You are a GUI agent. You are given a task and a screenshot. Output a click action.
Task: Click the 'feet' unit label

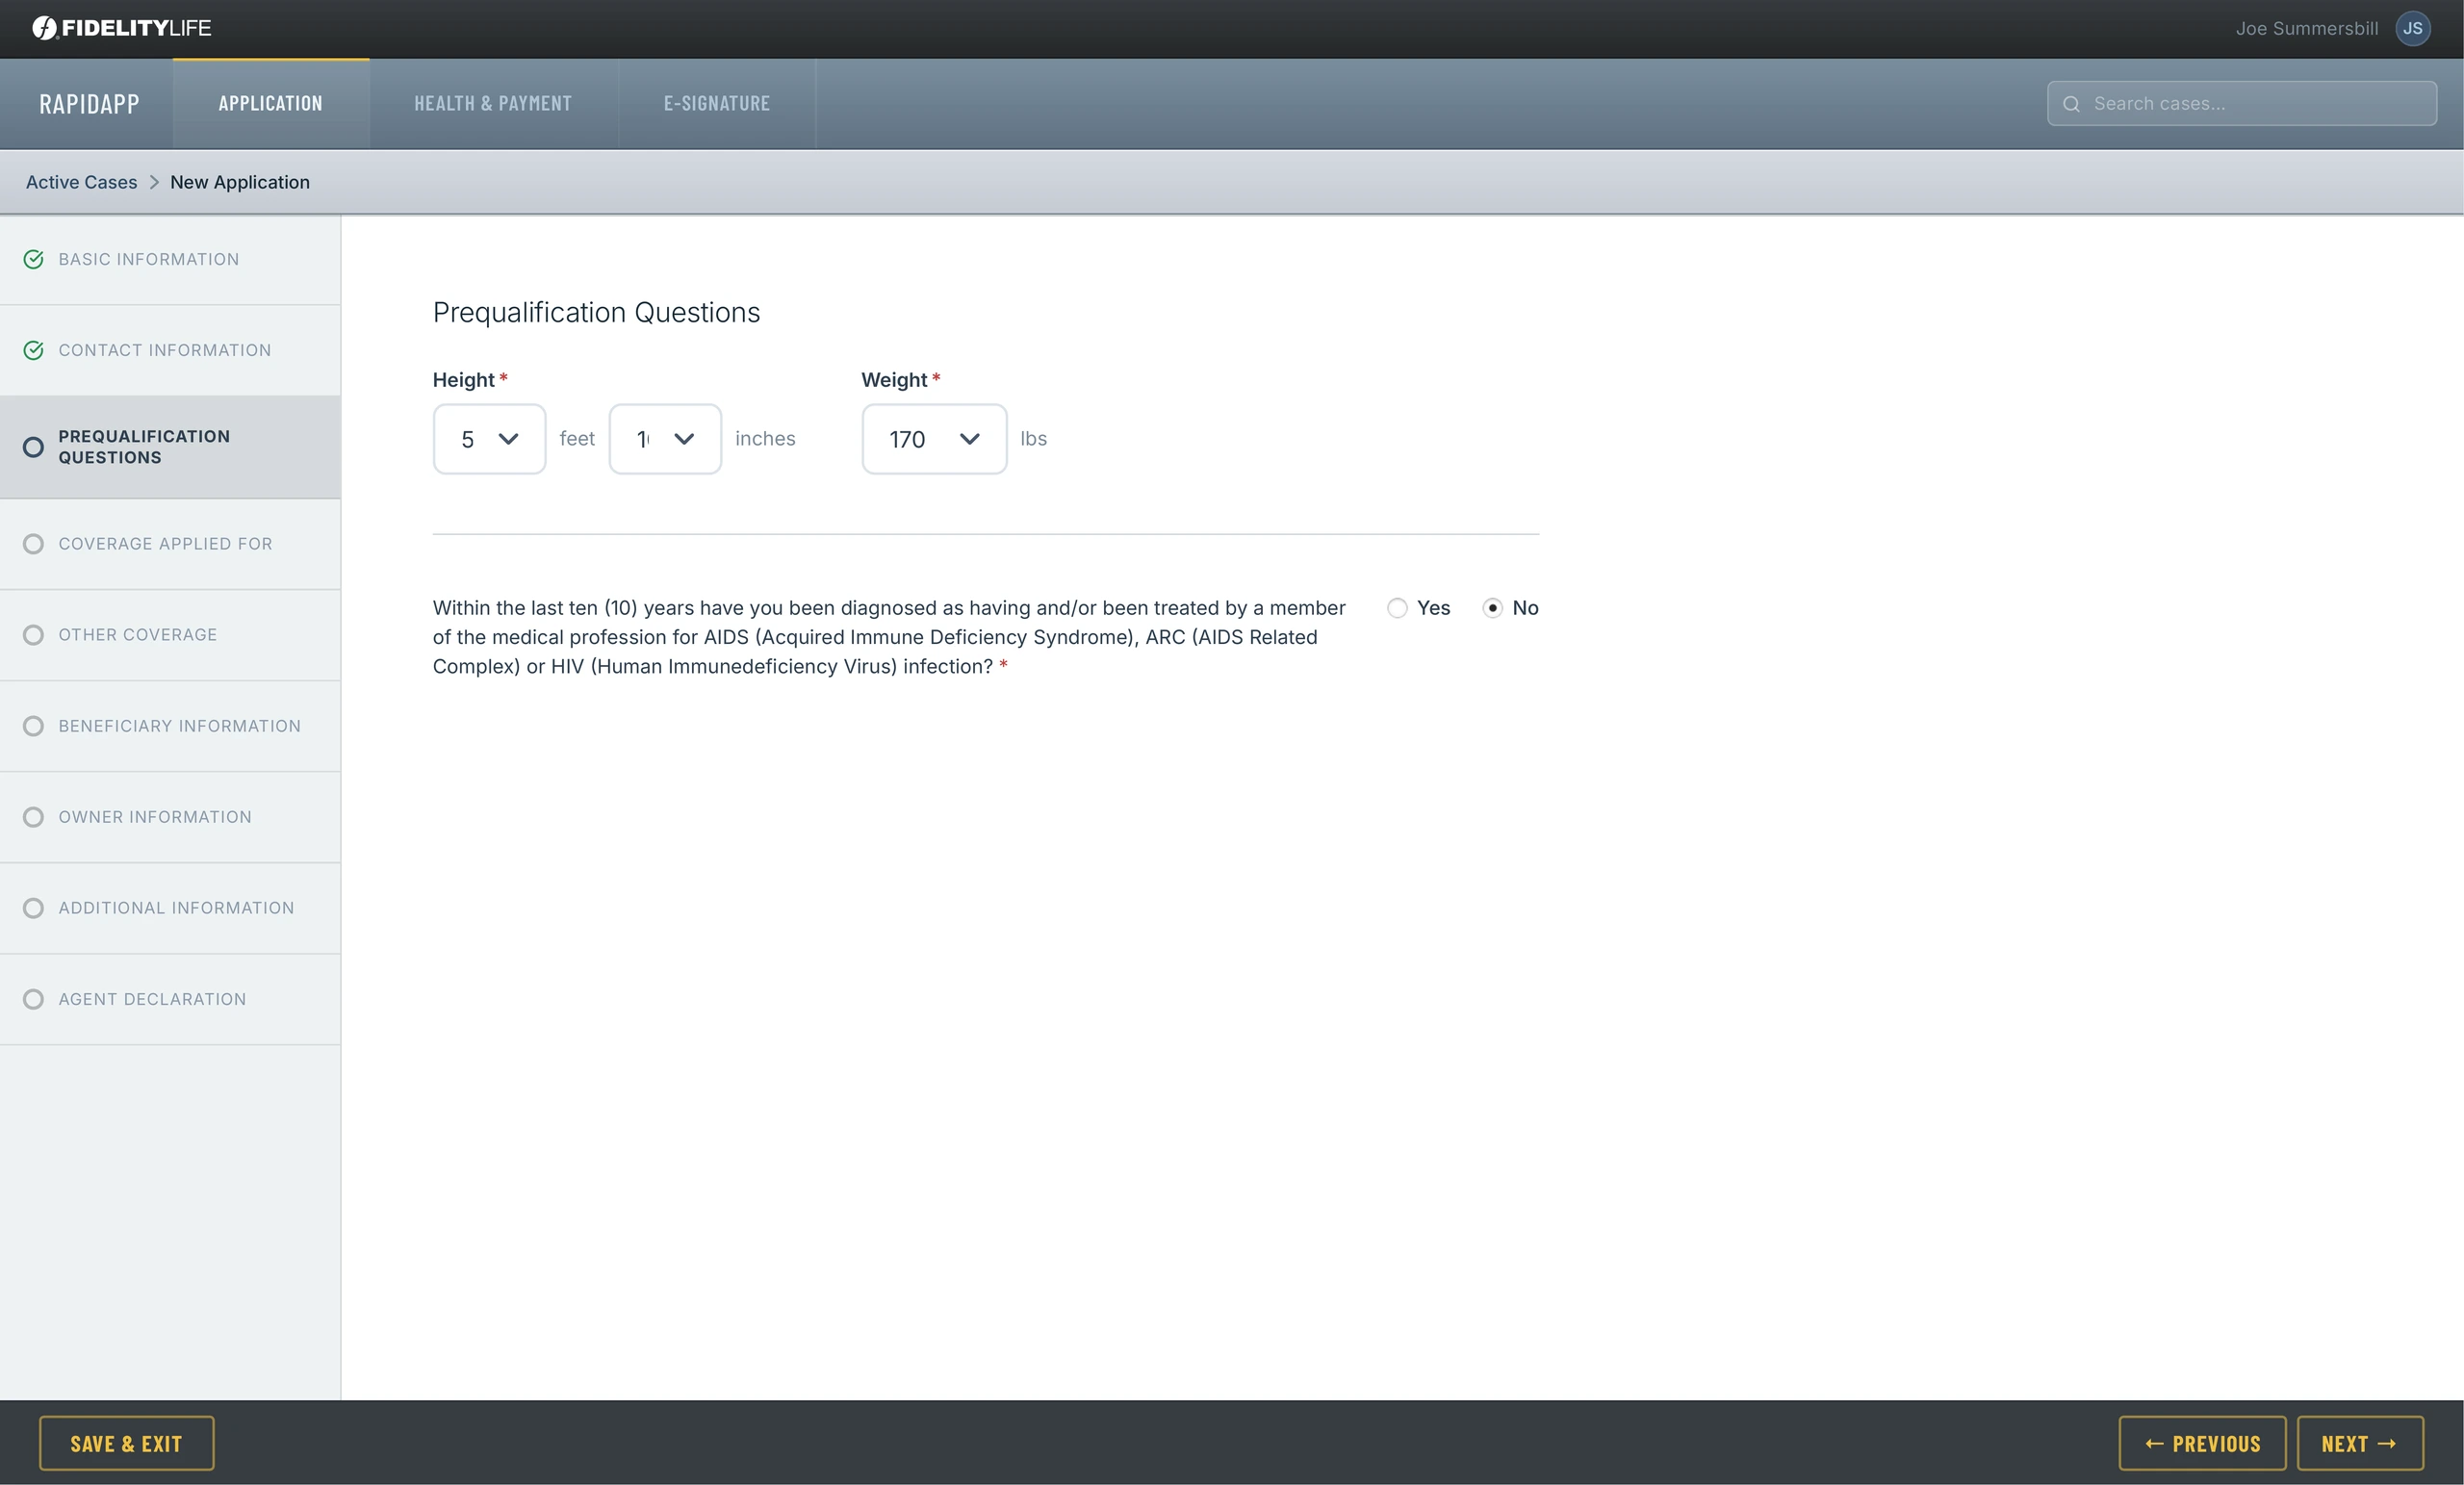pos(577,439)
